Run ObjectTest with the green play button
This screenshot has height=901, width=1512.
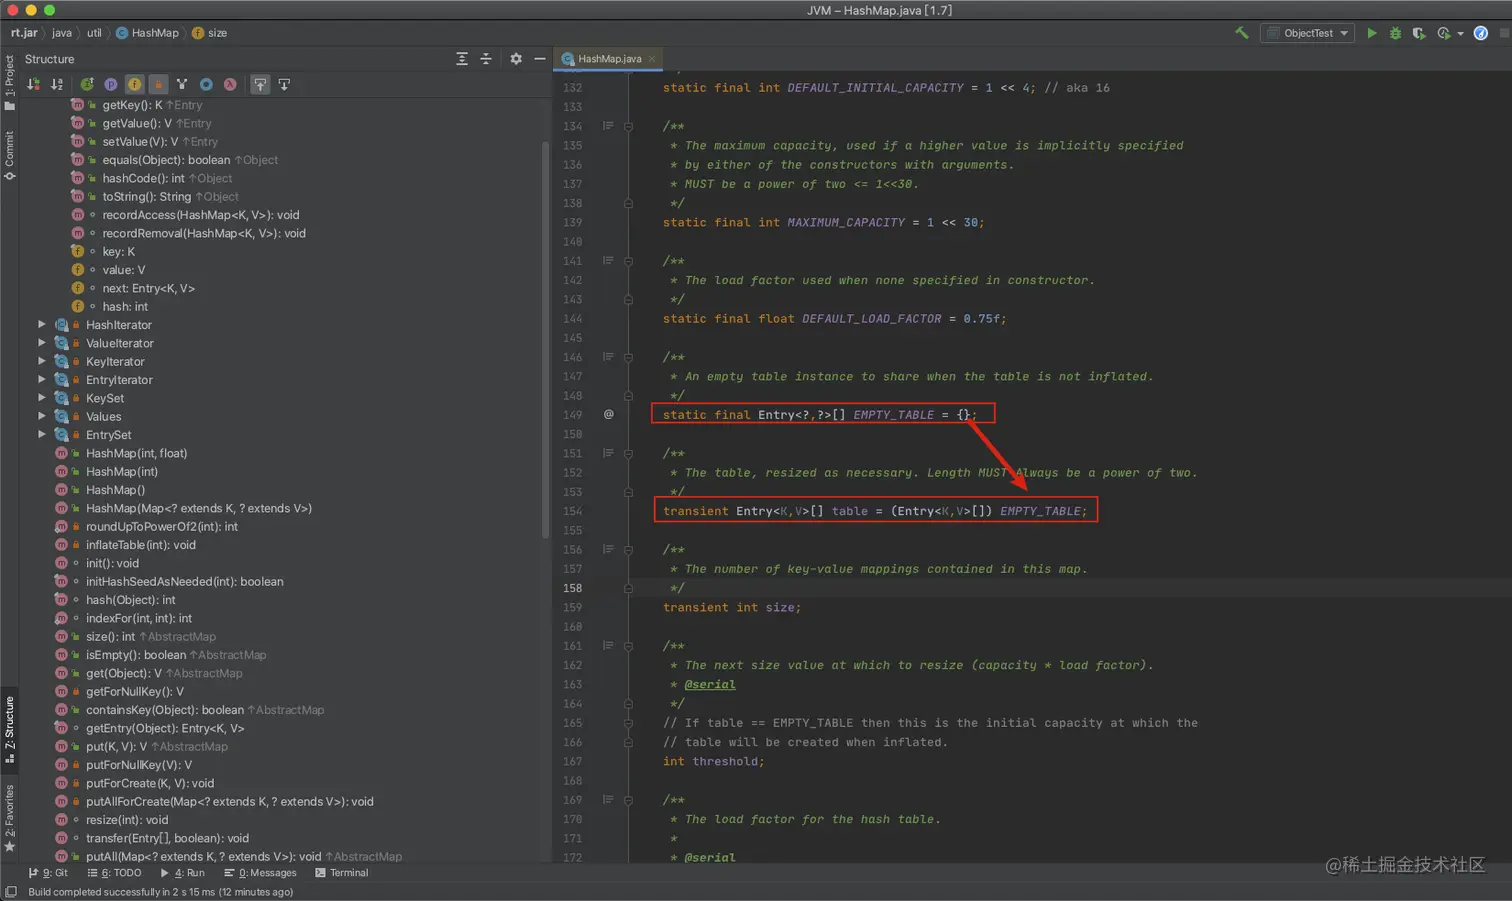point(1372,33)
